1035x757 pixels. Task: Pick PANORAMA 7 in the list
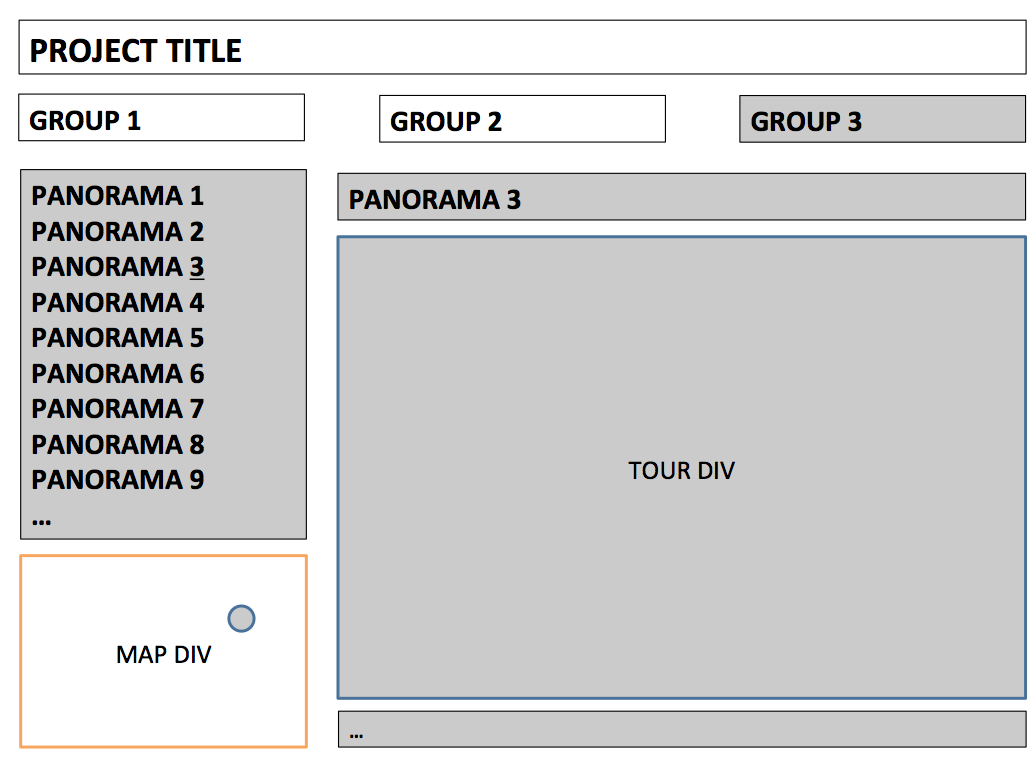[x=117, y=409]
